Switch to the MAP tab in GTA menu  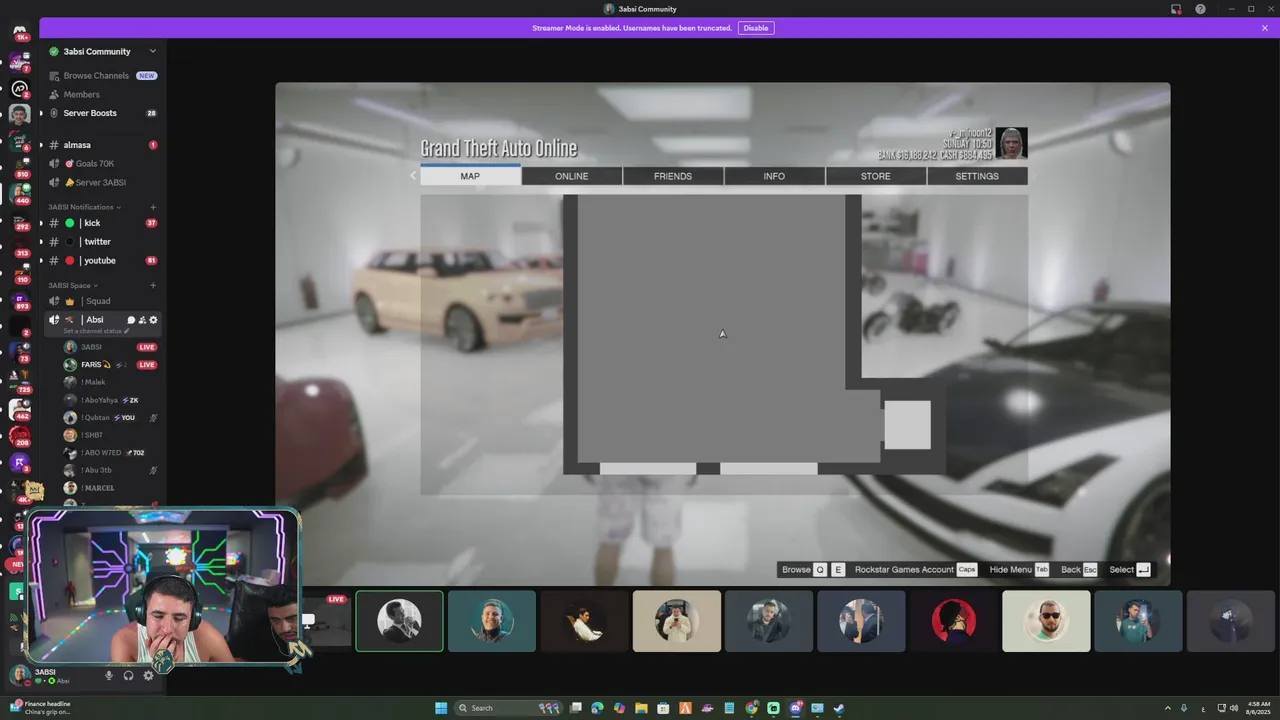tap(470, 176)
